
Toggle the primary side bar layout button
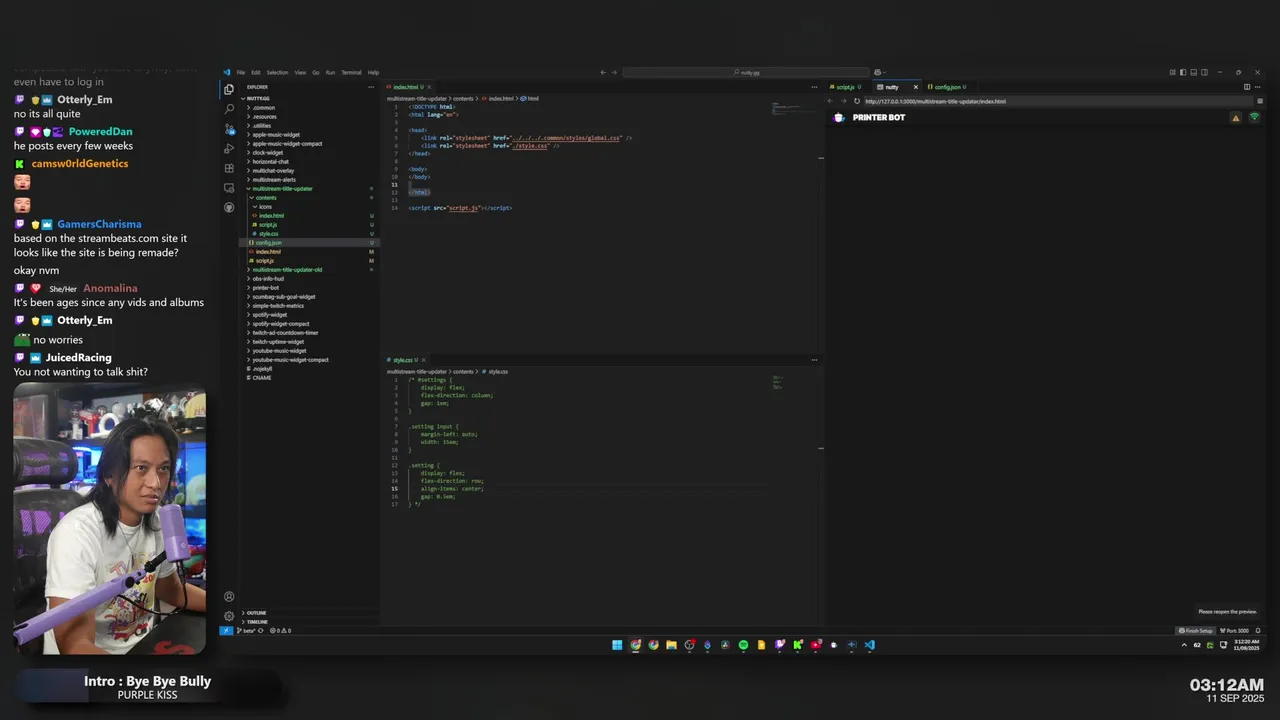point(1183,72)
